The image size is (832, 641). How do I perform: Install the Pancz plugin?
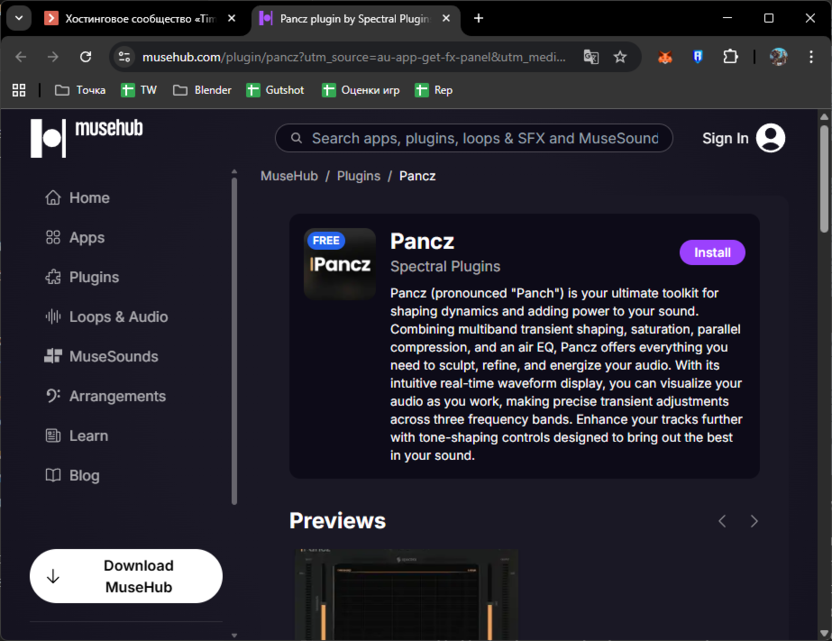coord(712,253)
